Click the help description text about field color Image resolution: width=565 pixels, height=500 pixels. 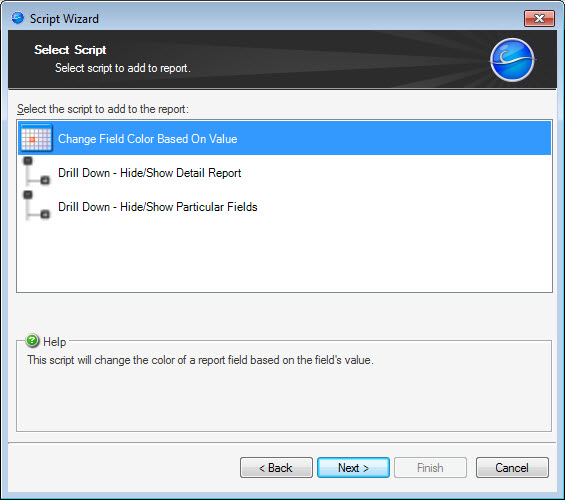click(200, 360)
